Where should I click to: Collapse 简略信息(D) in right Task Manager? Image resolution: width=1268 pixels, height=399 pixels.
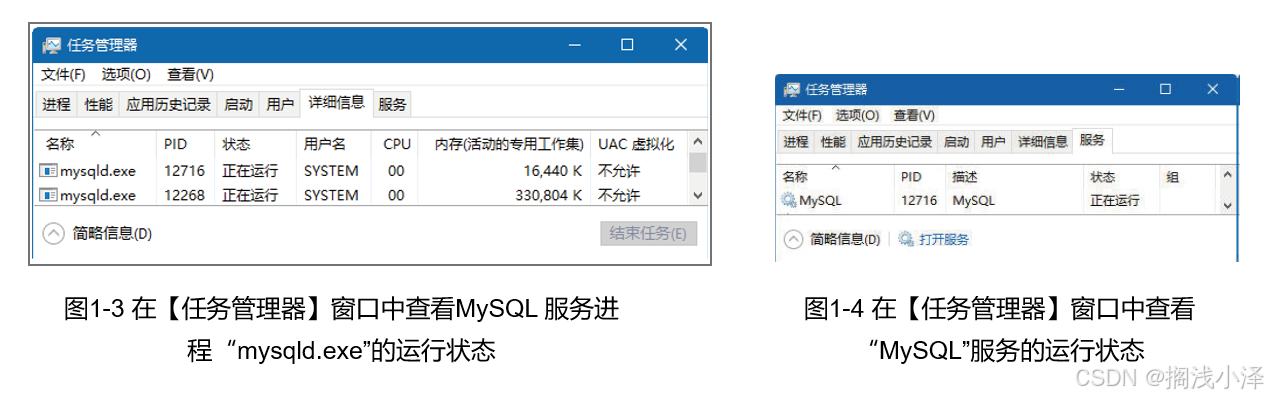pos(832,239)
